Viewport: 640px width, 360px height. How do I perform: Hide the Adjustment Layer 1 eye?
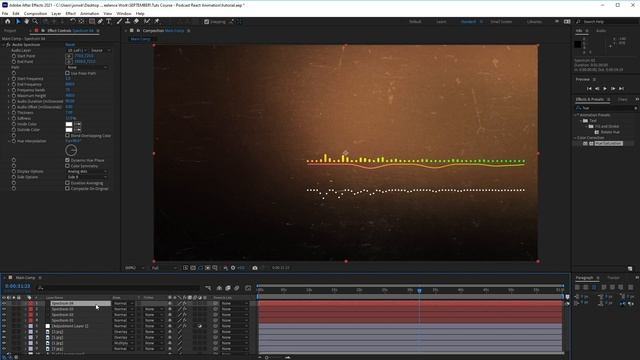click(4, 326)
